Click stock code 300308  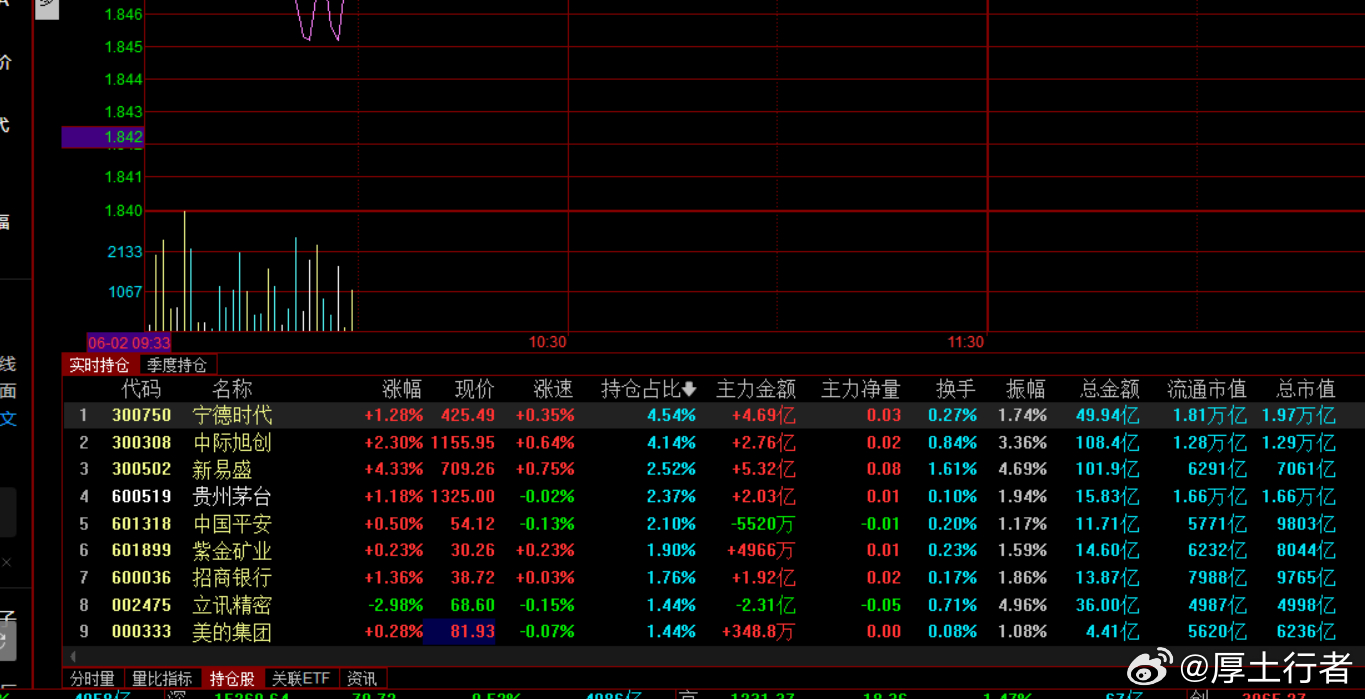[x=141, y=442]
